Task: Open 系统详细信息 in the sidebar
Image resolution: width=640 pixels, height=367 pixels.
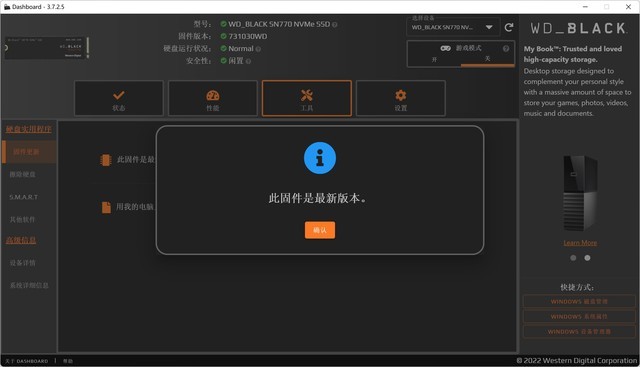Action: tap(29, 285)
